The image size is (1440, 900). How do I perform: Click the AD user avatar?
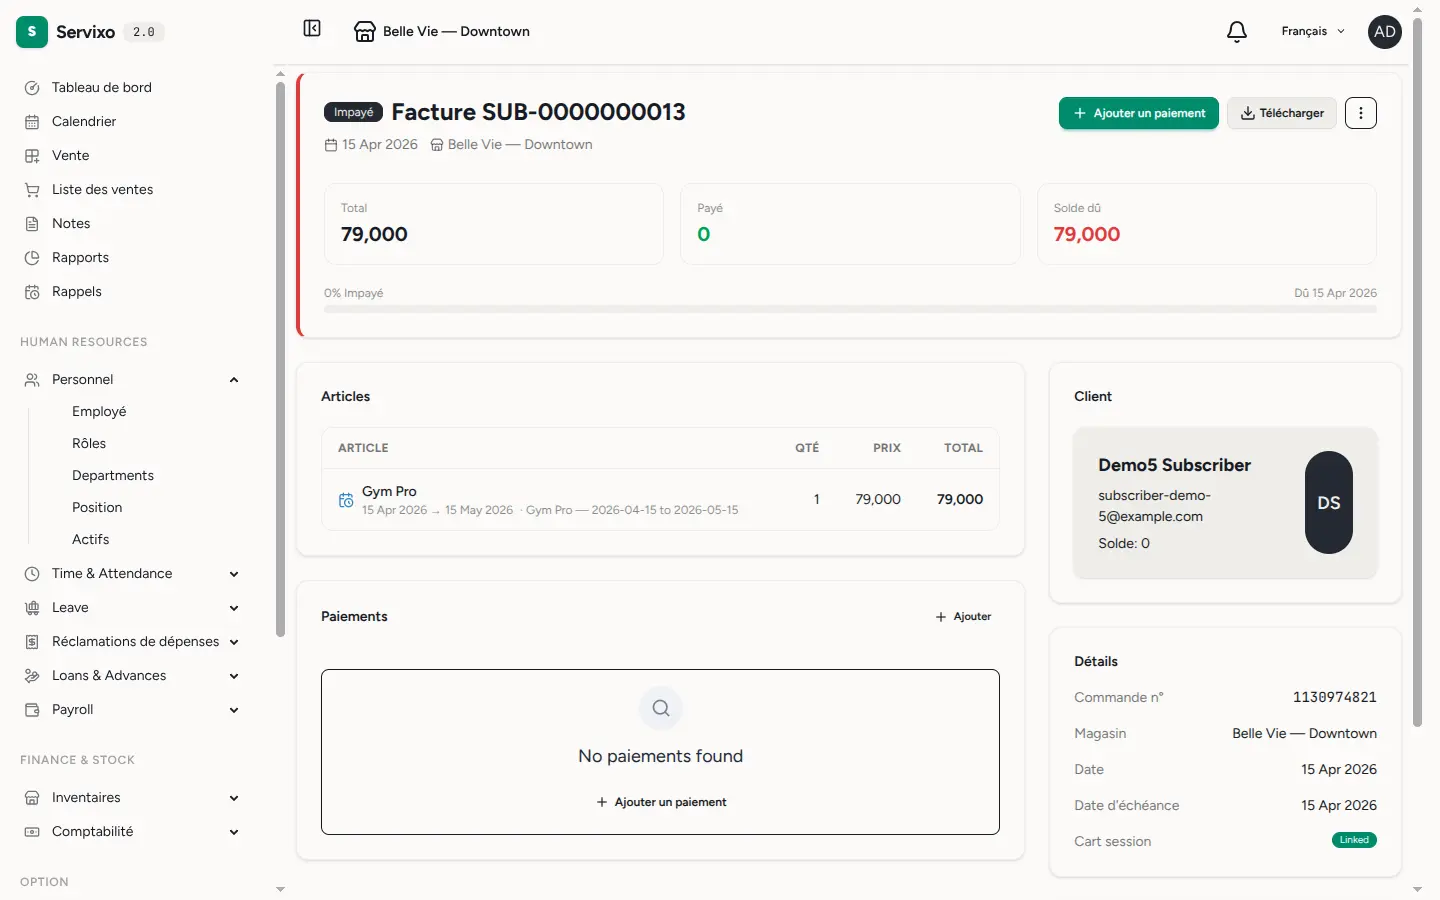click(x=1385, y=32)
